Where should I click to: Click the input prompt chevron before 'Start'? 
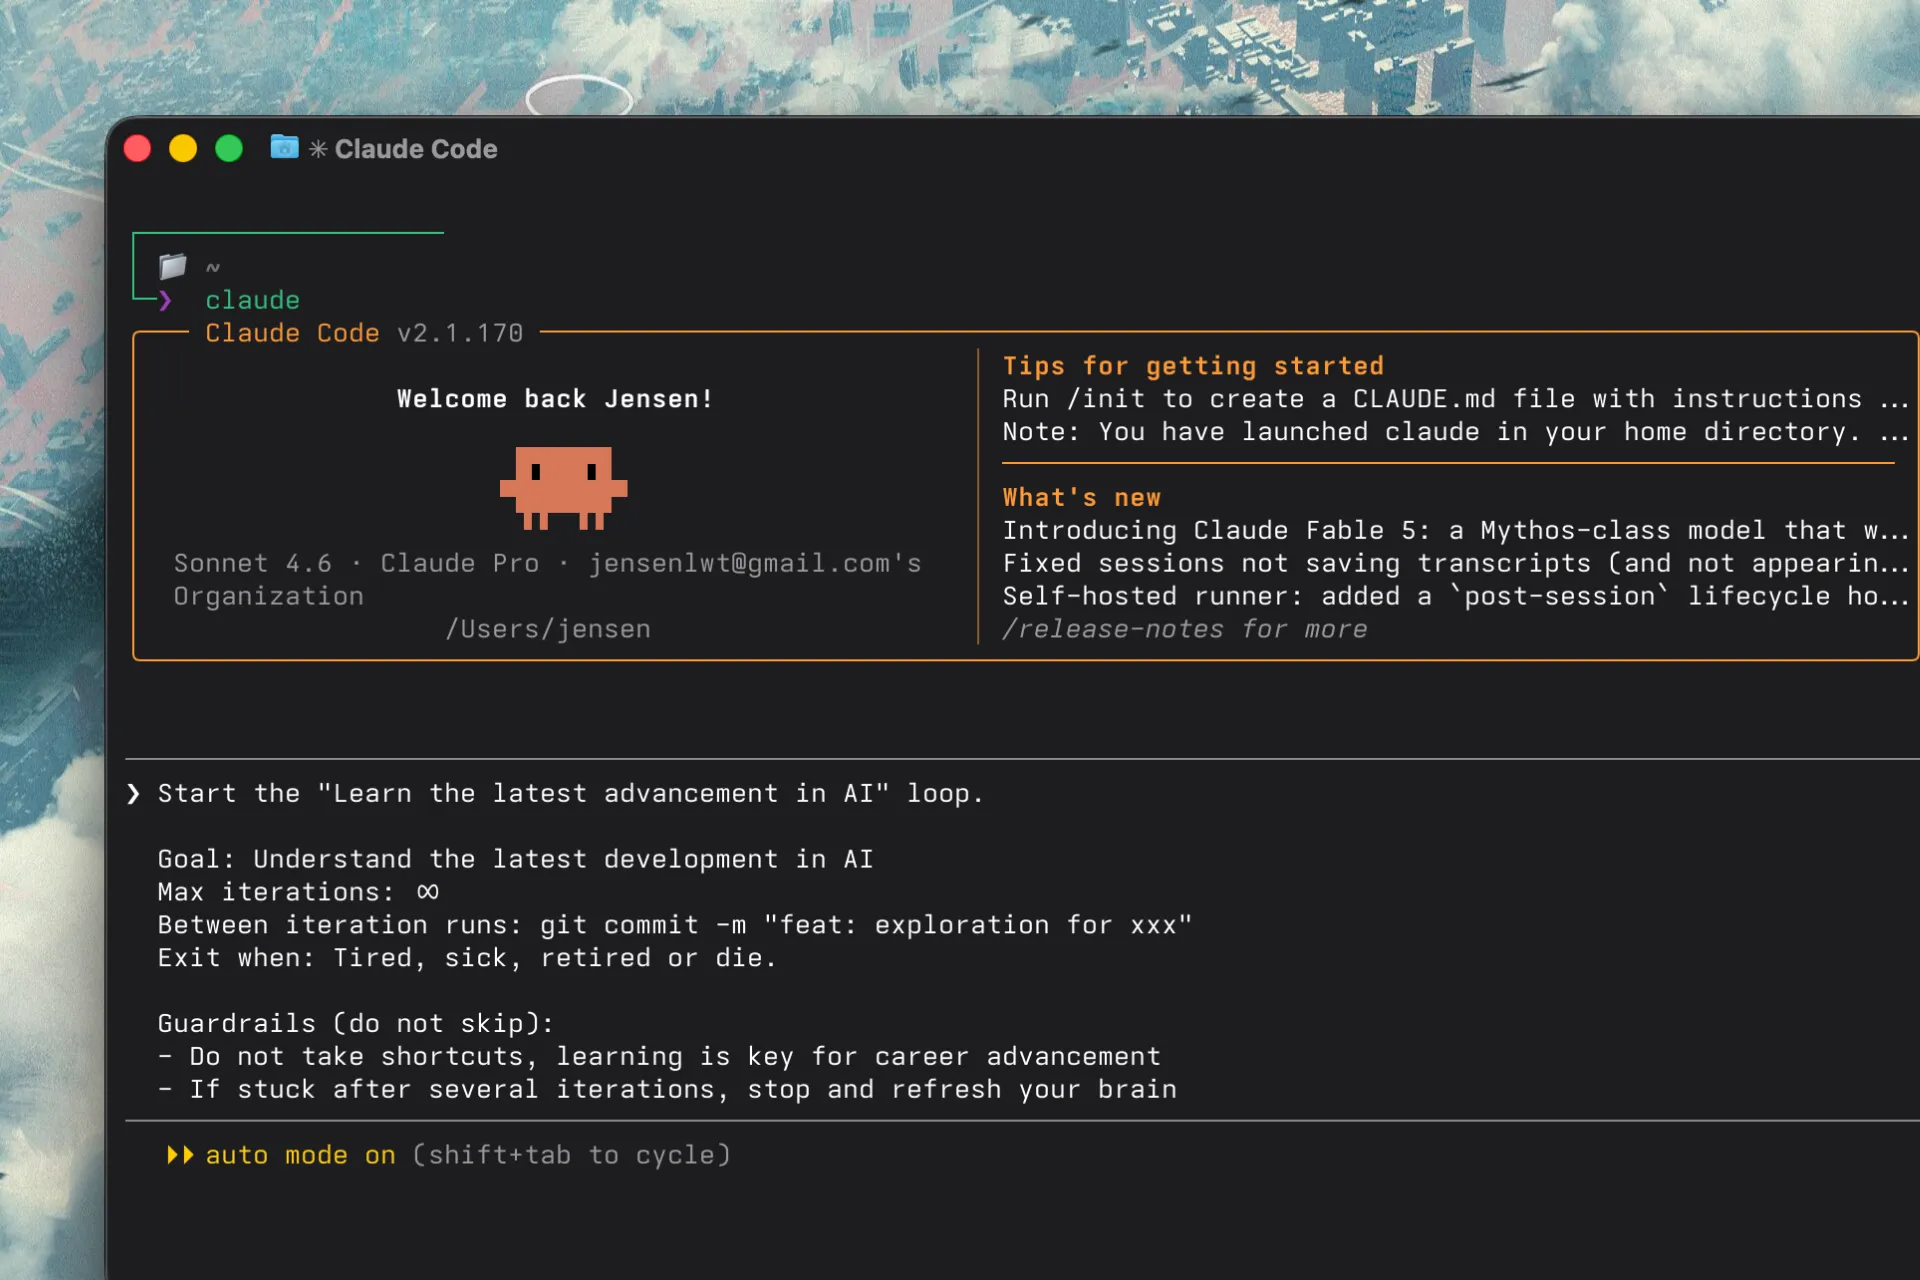(134, 794)
